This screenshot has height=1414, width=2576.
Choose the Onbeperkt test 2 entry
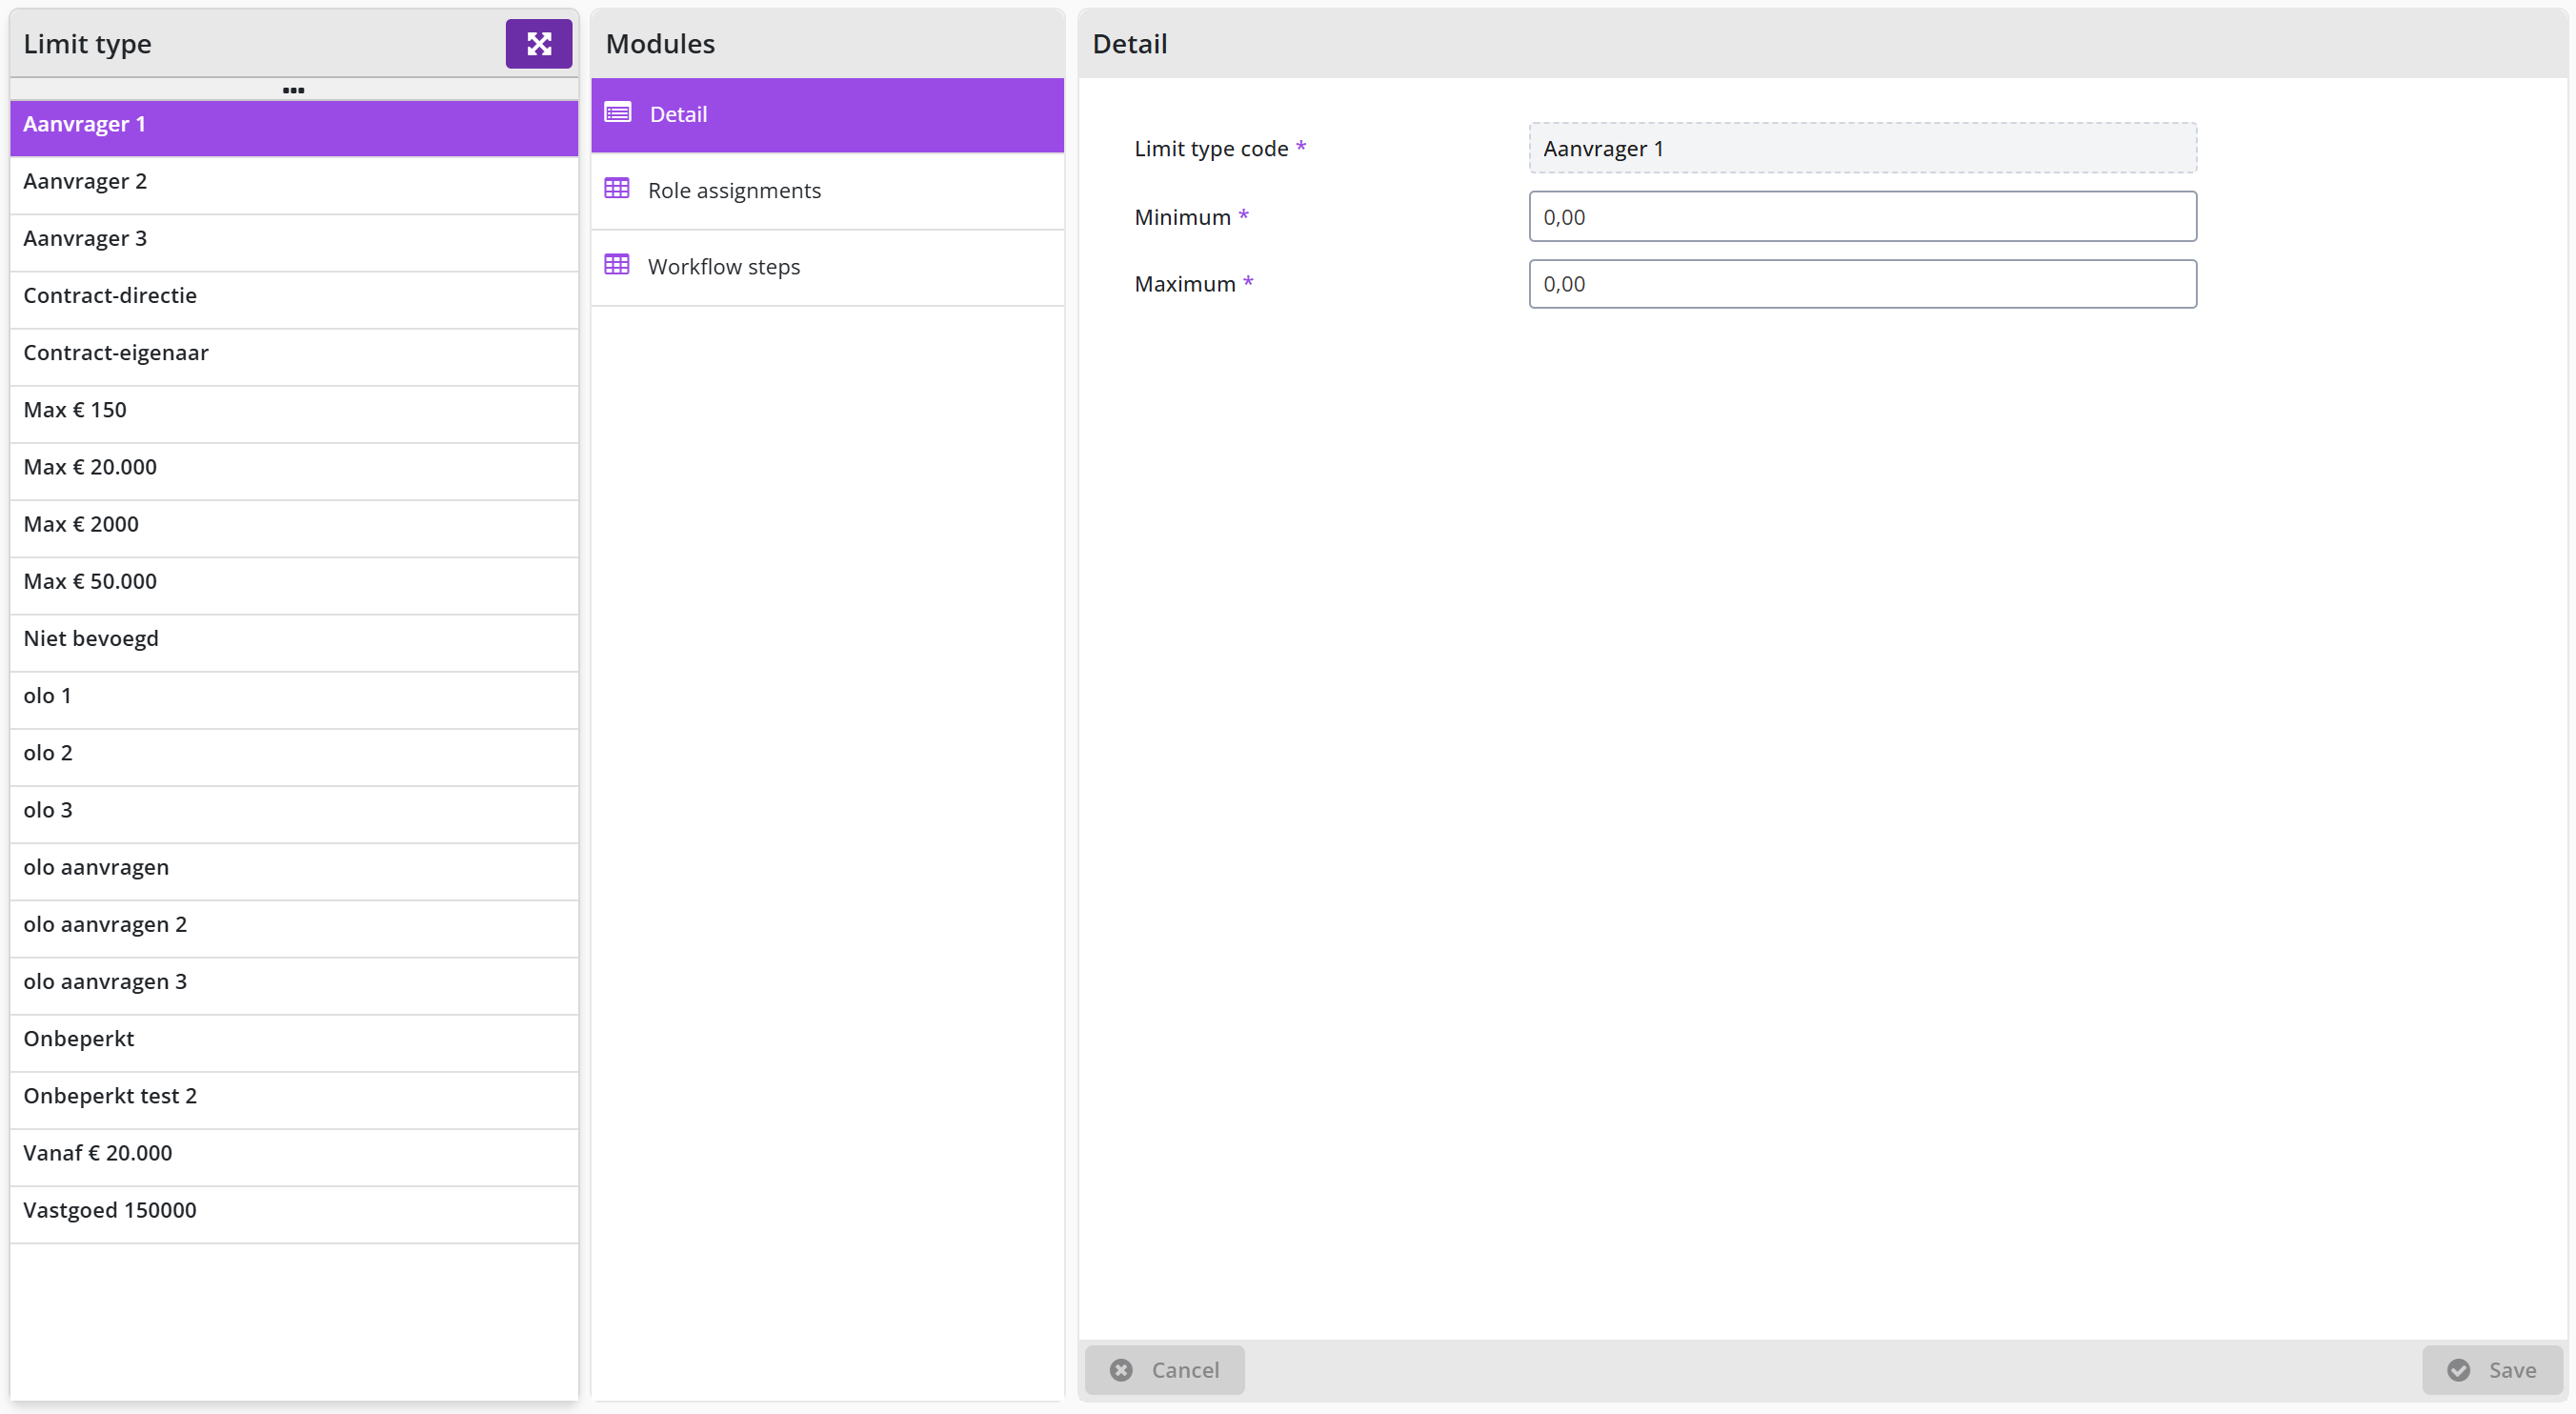pos(294,1098)
